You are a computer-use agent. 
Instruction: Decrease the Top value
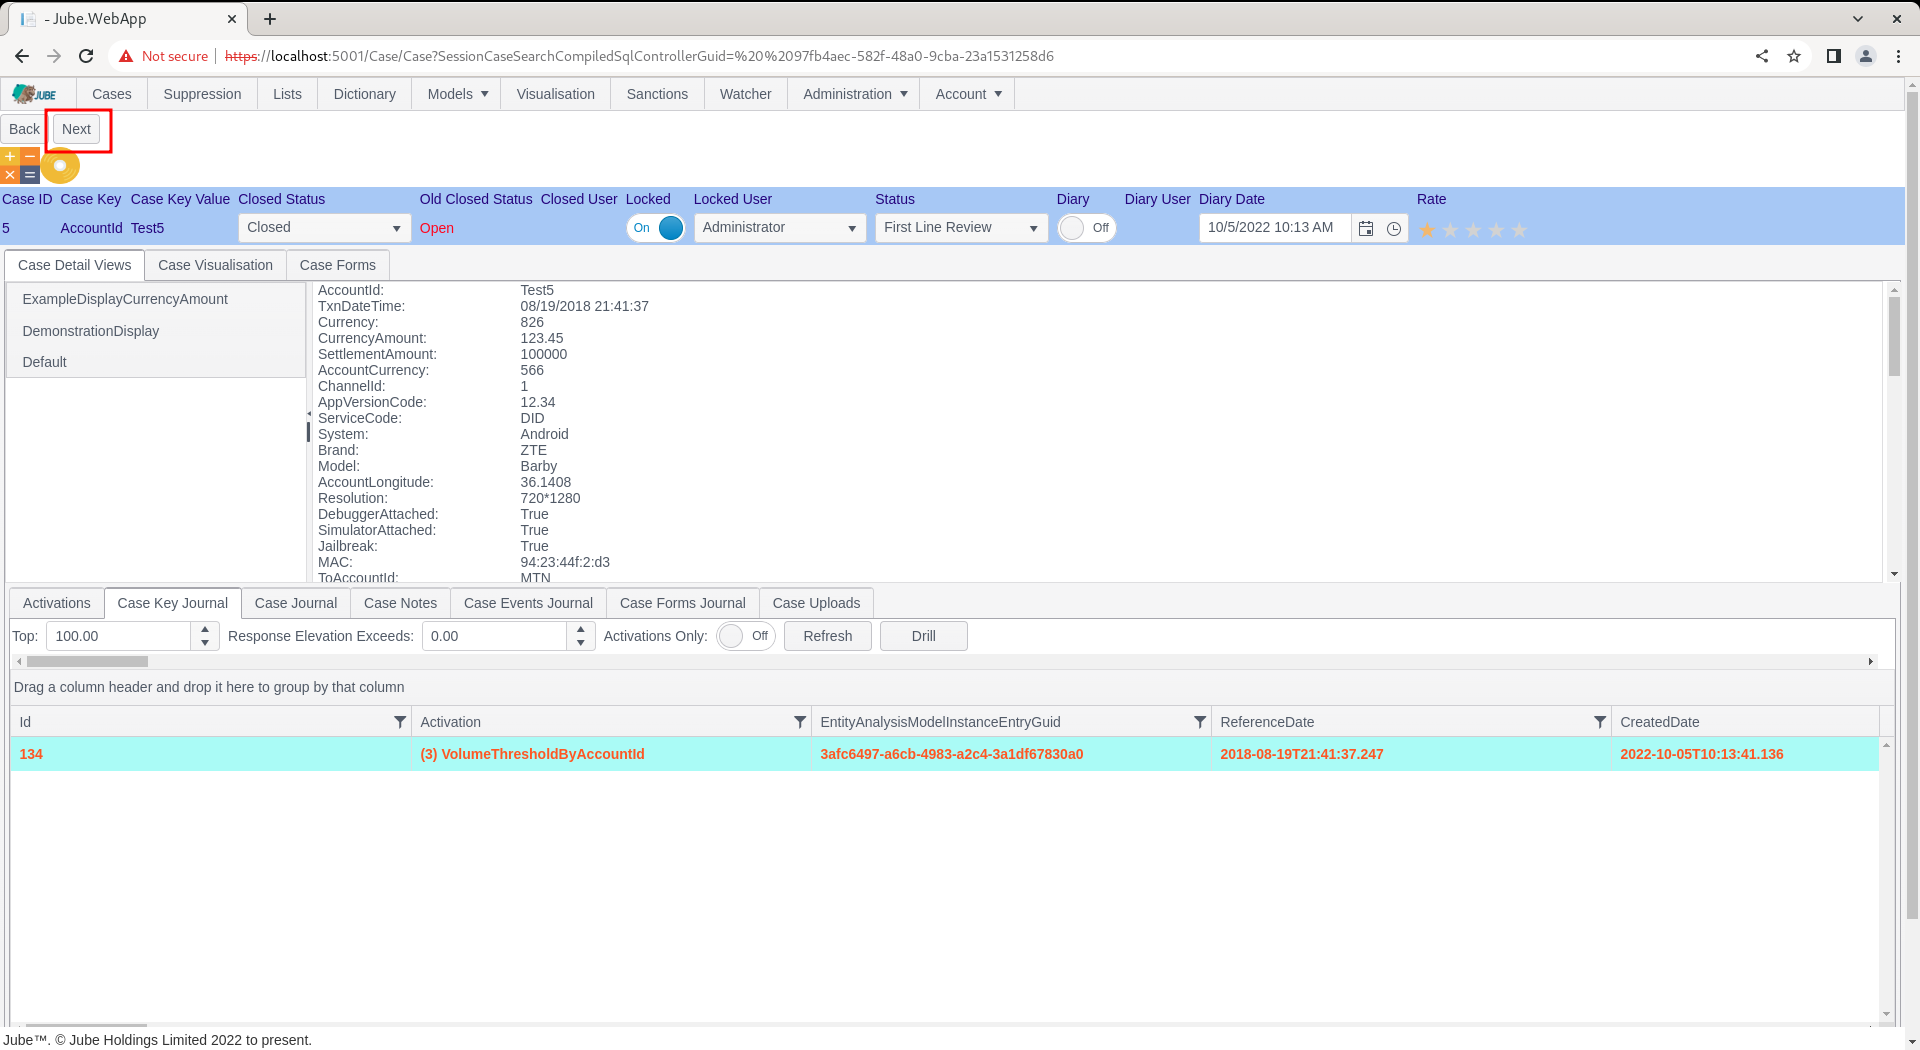205,643
